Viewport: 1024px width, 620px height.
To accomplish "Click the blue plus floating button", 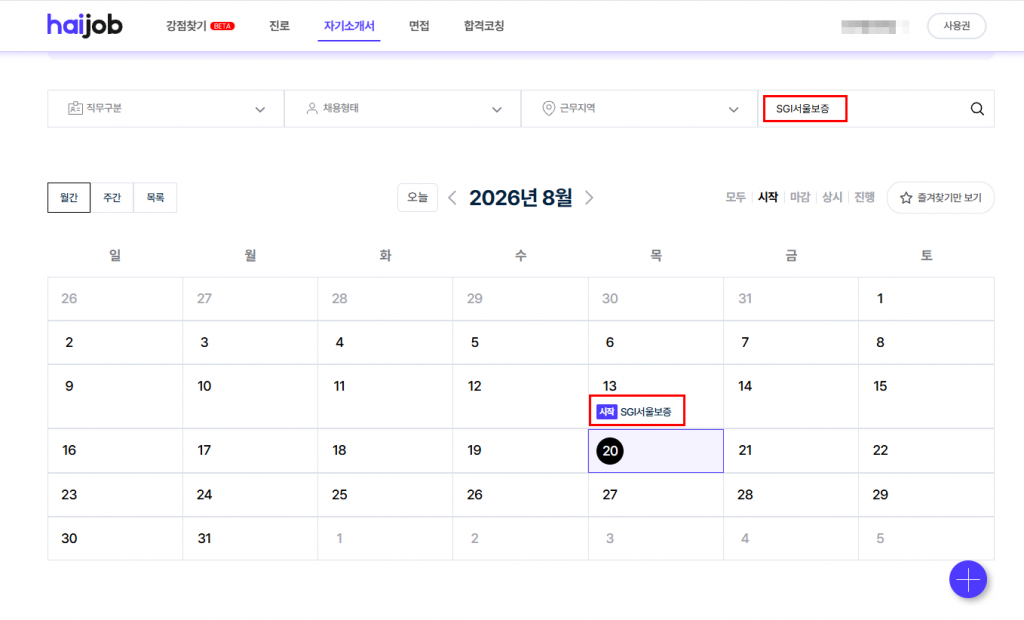I will [968, 579].
